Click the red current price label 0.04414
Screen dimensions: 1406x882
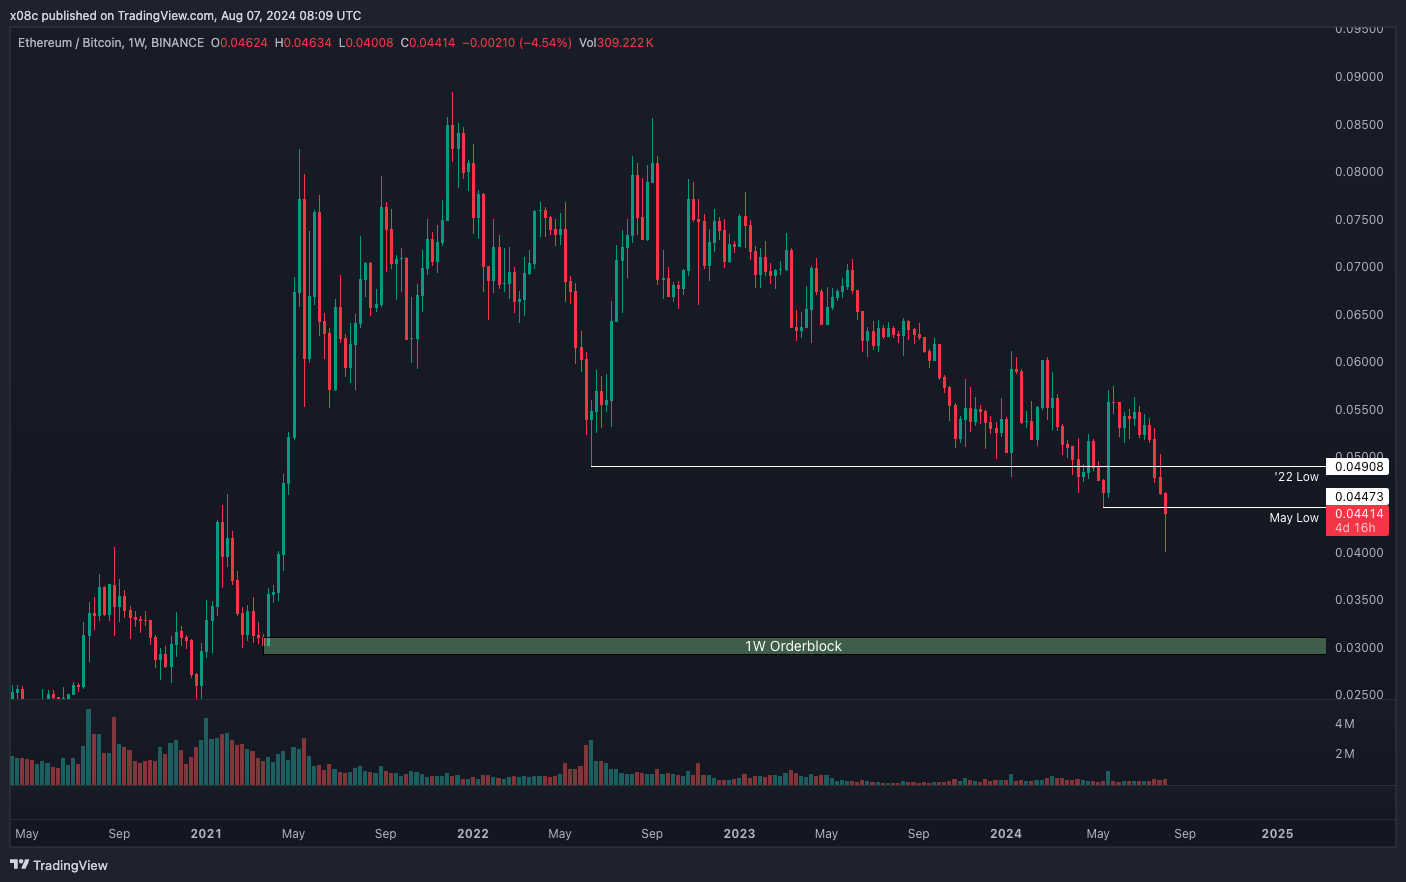click(x=1358, y=514)
